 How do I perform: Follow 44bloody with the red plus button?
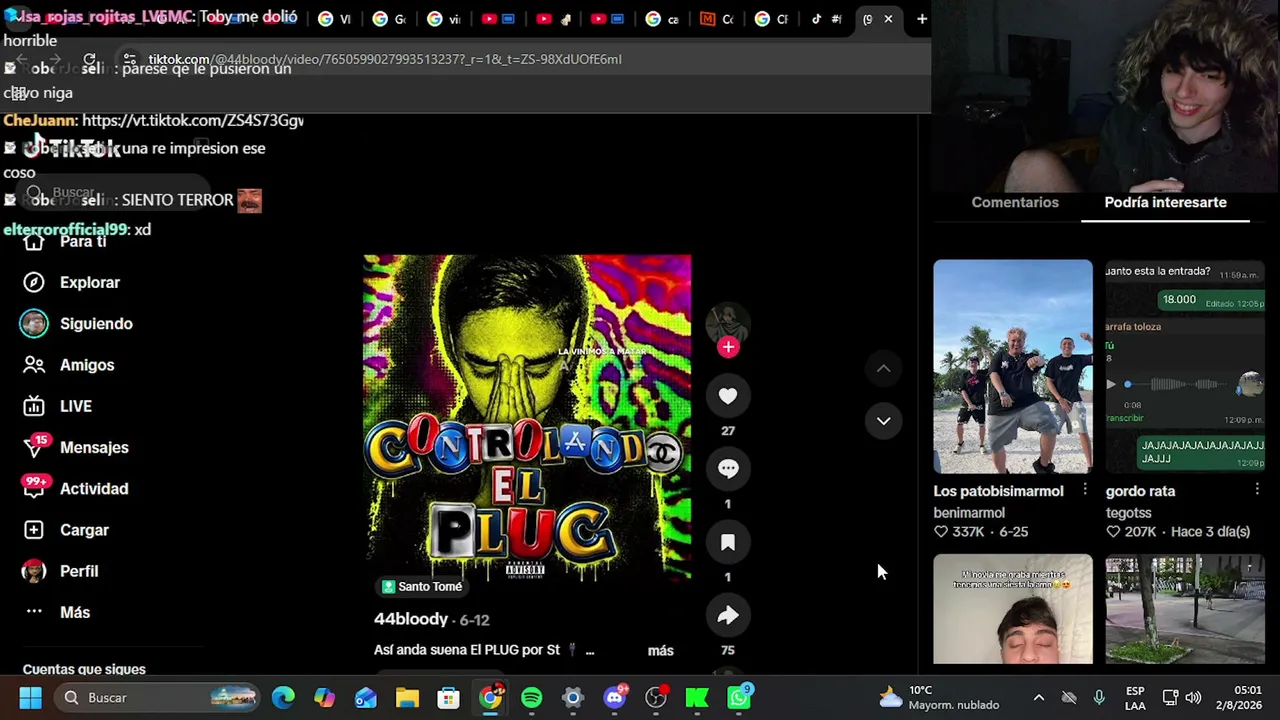[x=728, y=347]
